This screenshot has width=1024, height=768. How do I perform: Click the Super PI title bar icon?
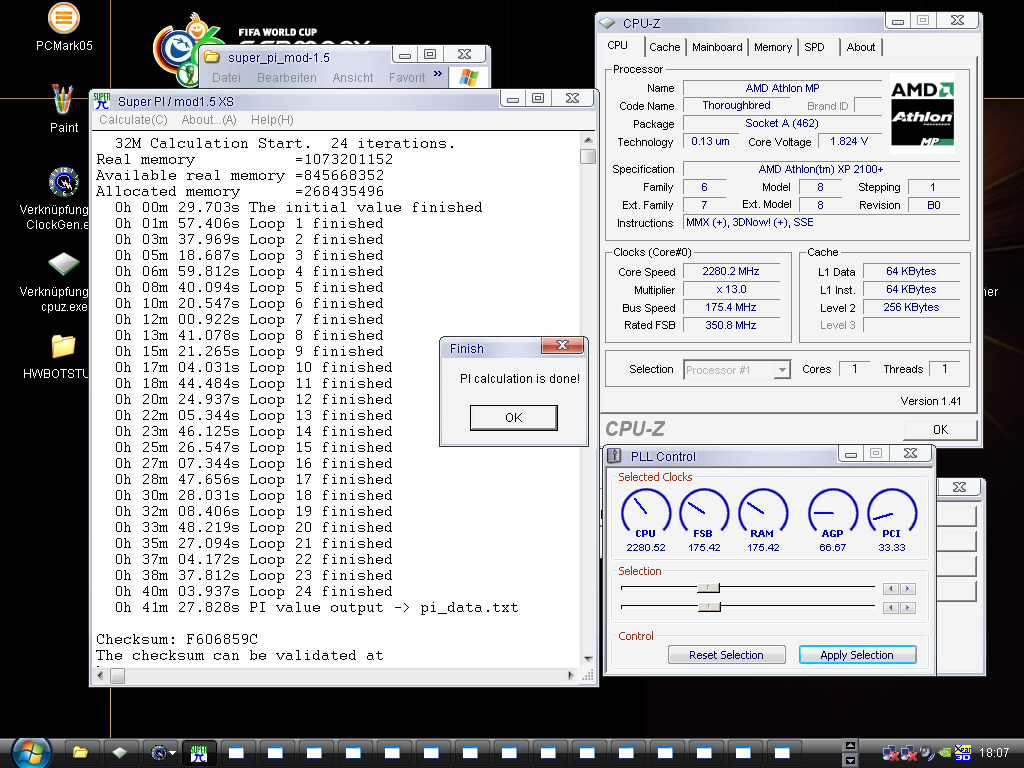coord(102,101)
